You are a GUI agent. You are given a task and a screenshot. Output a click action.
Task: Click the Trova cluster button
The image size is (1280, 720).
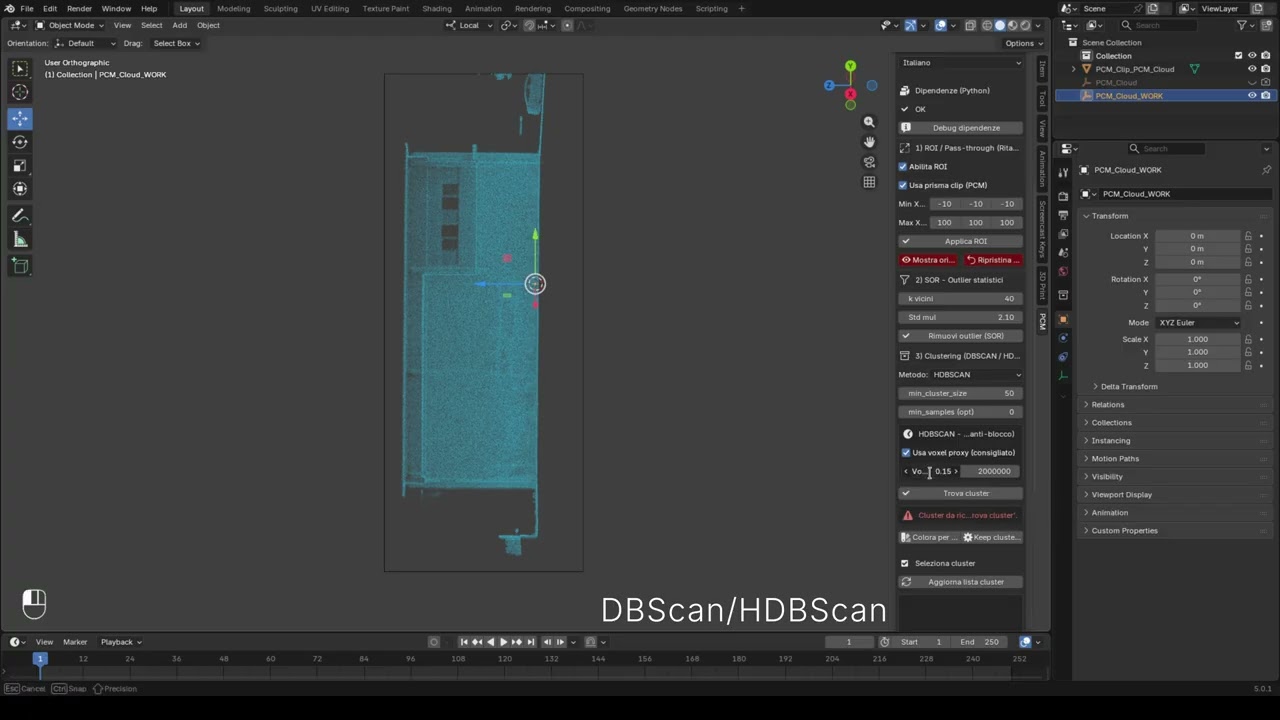pyautogui.click(x=961, y=493)
